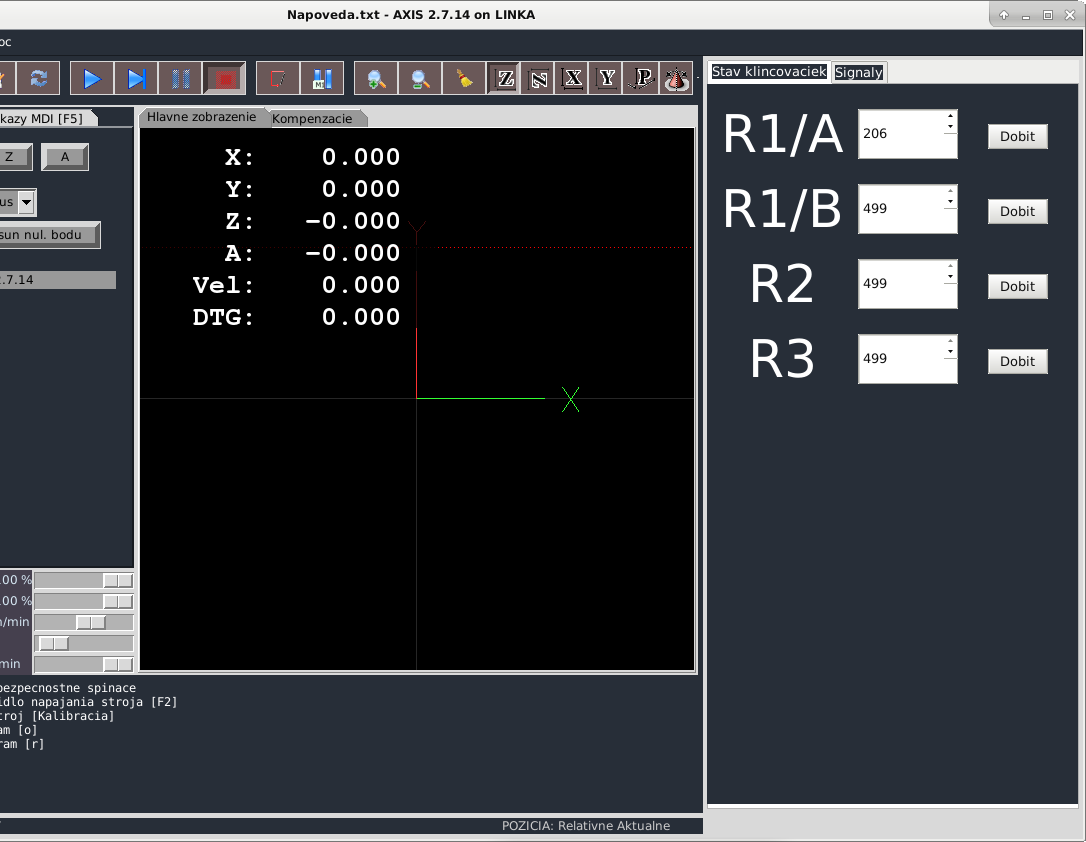Decrease the R1/B value with the down arrow
Image resolution: width=1086 pixels, height=842 pixels.
pos(950,201)
